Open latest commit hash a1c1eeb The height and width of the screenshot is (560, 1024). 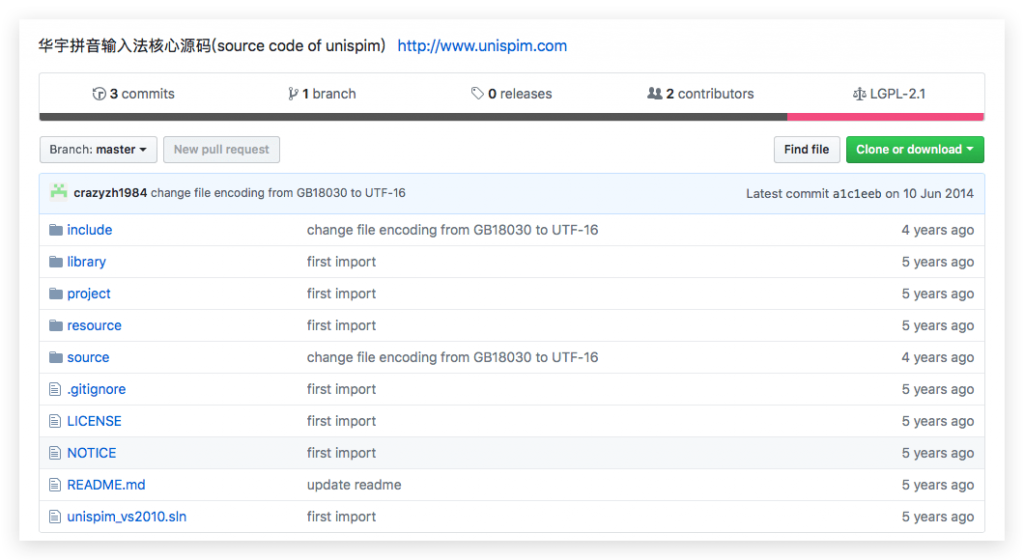[857, 193]
